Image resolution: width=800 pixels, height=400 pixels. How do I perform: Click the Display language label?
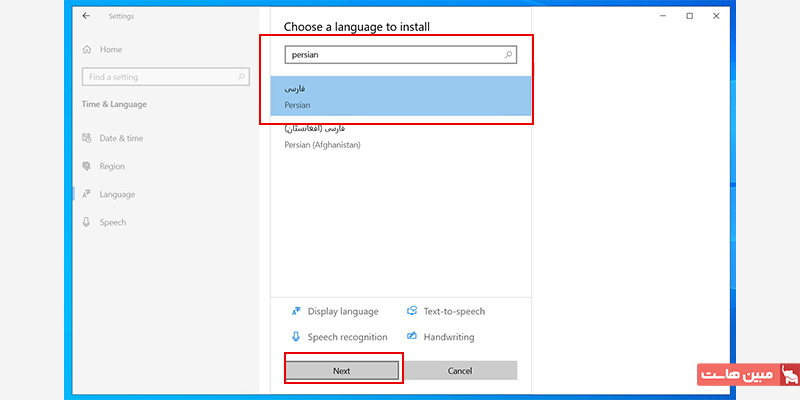tap(343, 311)
